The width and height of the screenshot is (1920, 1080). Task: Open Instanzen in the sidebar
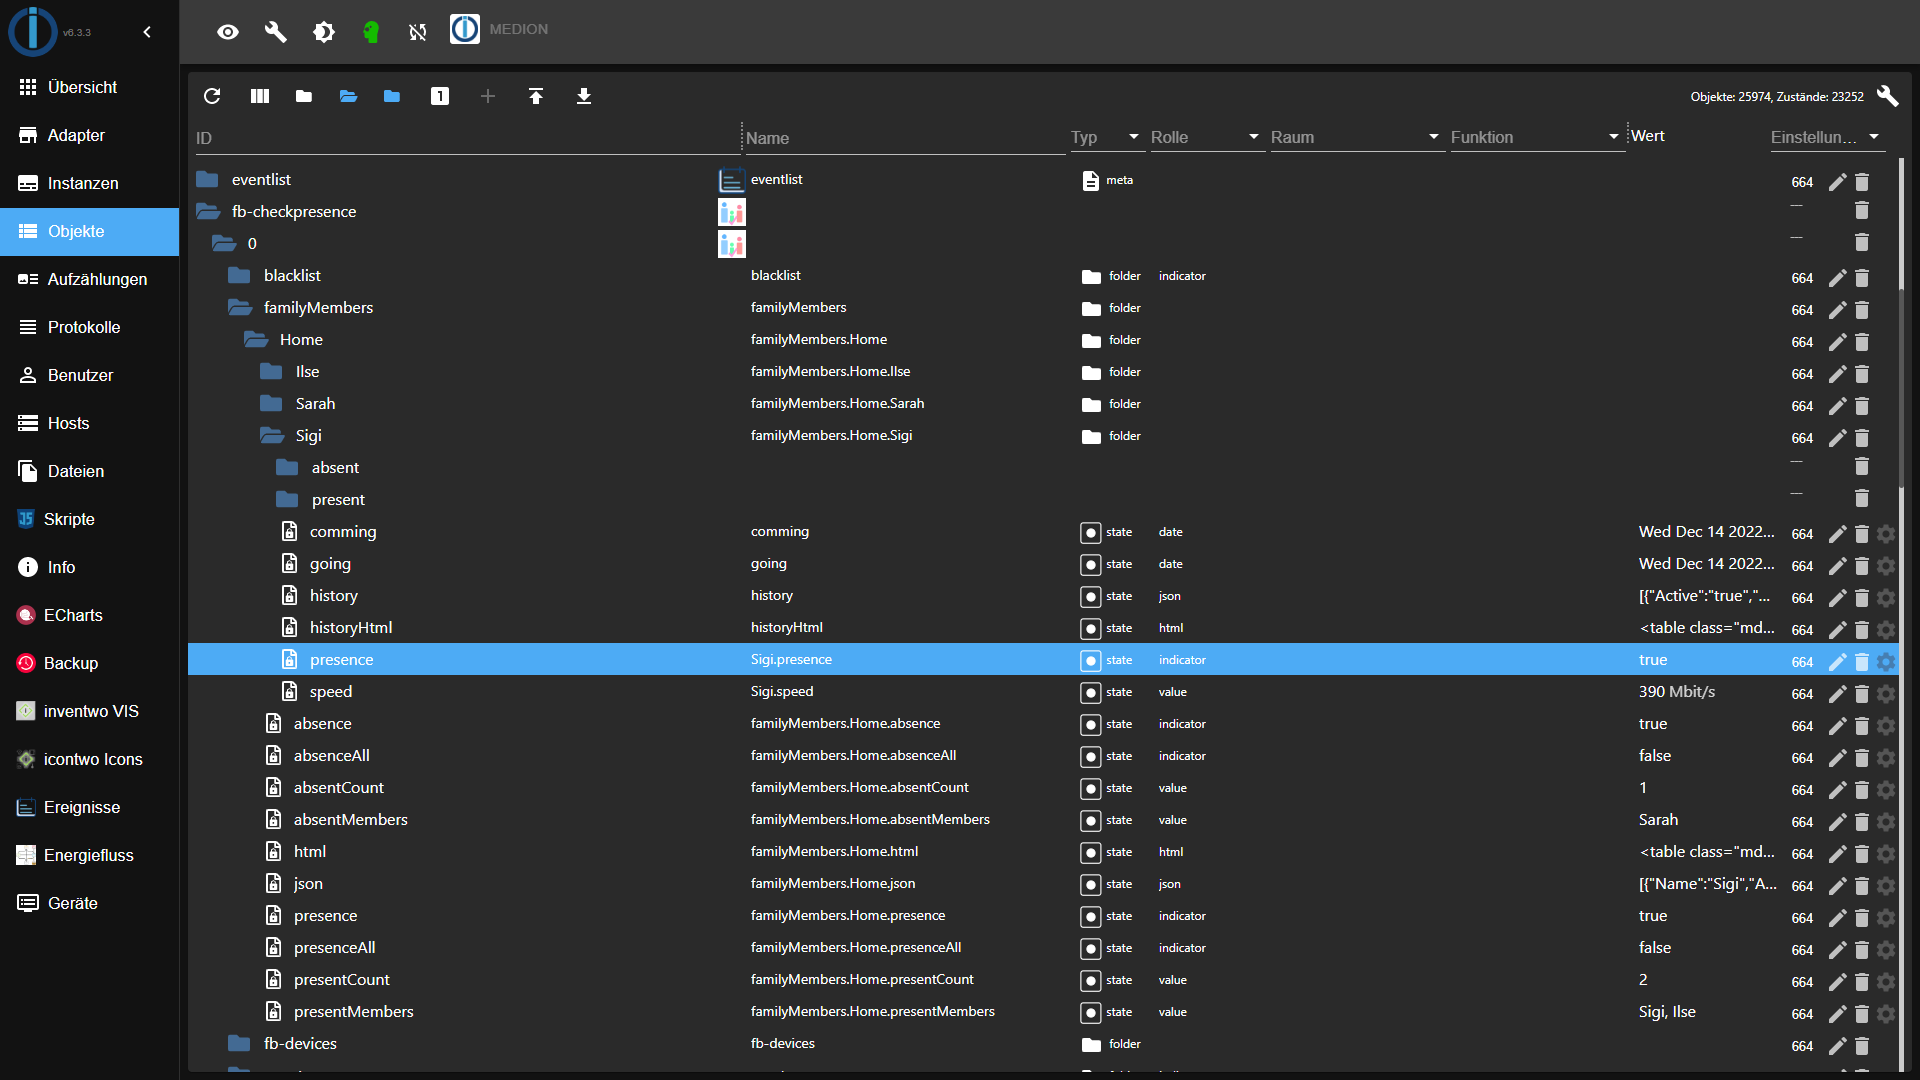(x=90, y=183)
